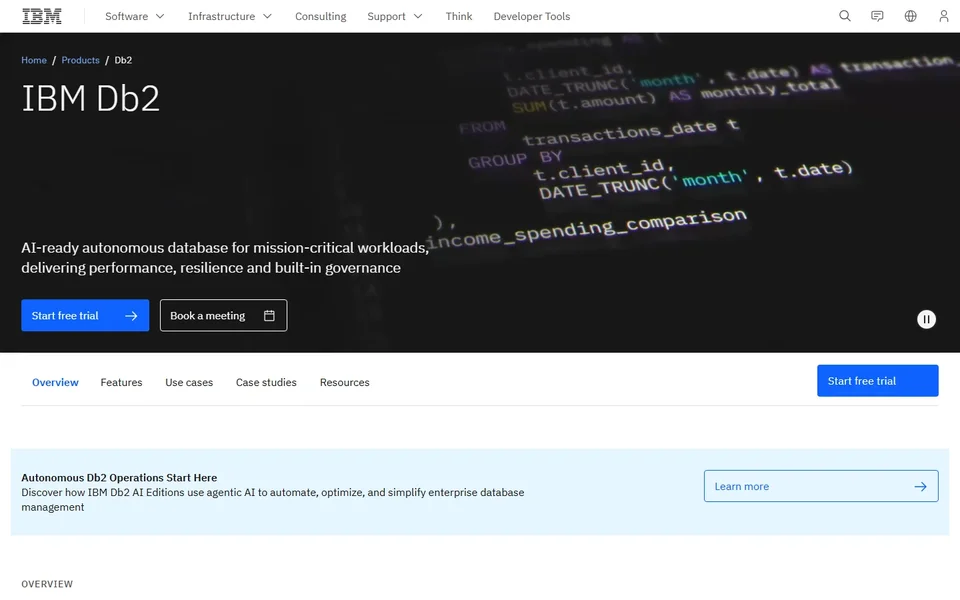
Task: Select the Case studies tab
Action: tap(266, 382)
